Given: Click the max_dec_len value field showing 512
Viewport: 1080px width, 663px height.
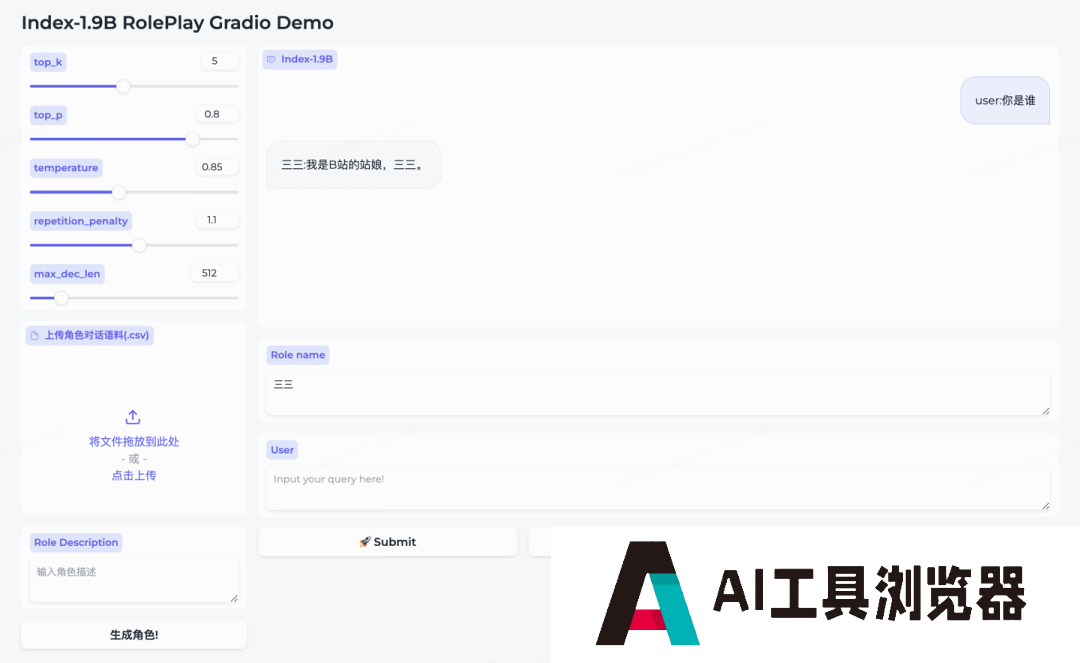Looking at the screenshot, I should pos(215,273).
